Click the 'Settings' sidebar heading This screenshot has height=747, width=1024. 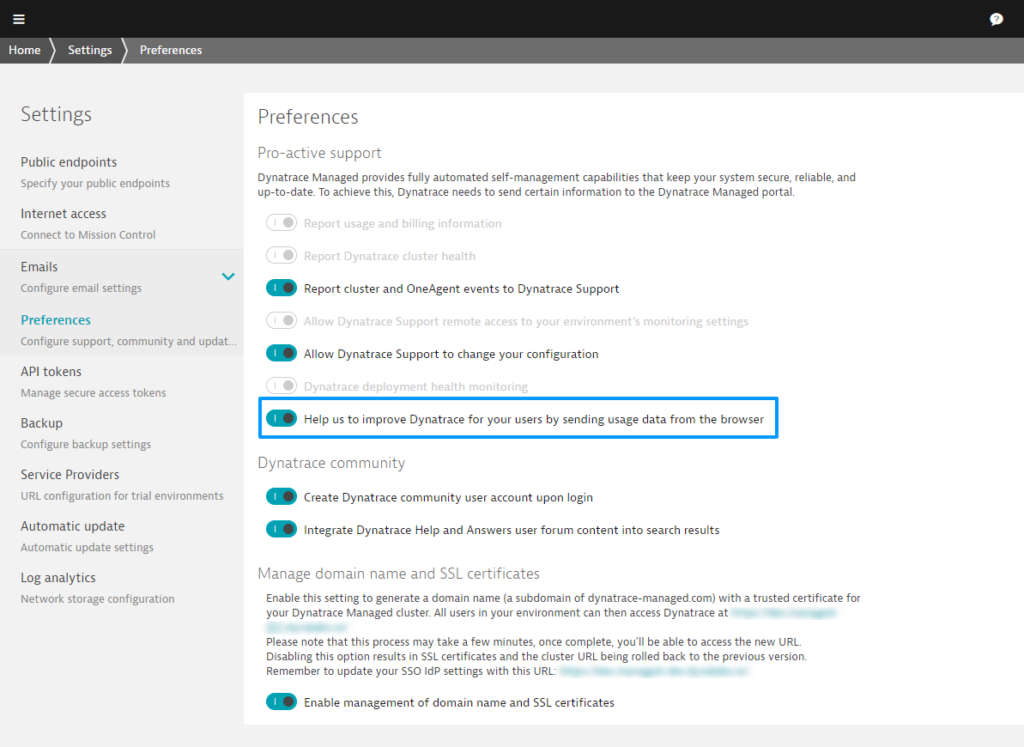point(56,114)
